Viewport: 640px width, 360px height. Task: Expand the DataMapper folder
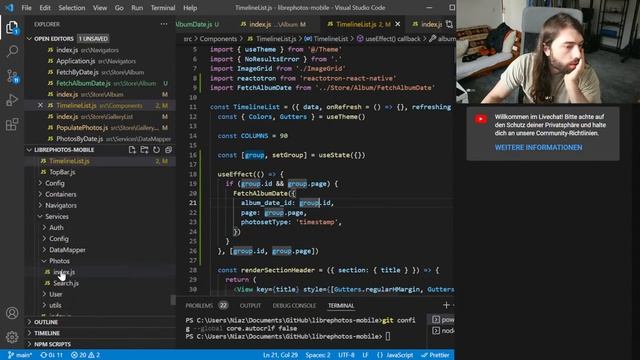(x=67, y=250)
